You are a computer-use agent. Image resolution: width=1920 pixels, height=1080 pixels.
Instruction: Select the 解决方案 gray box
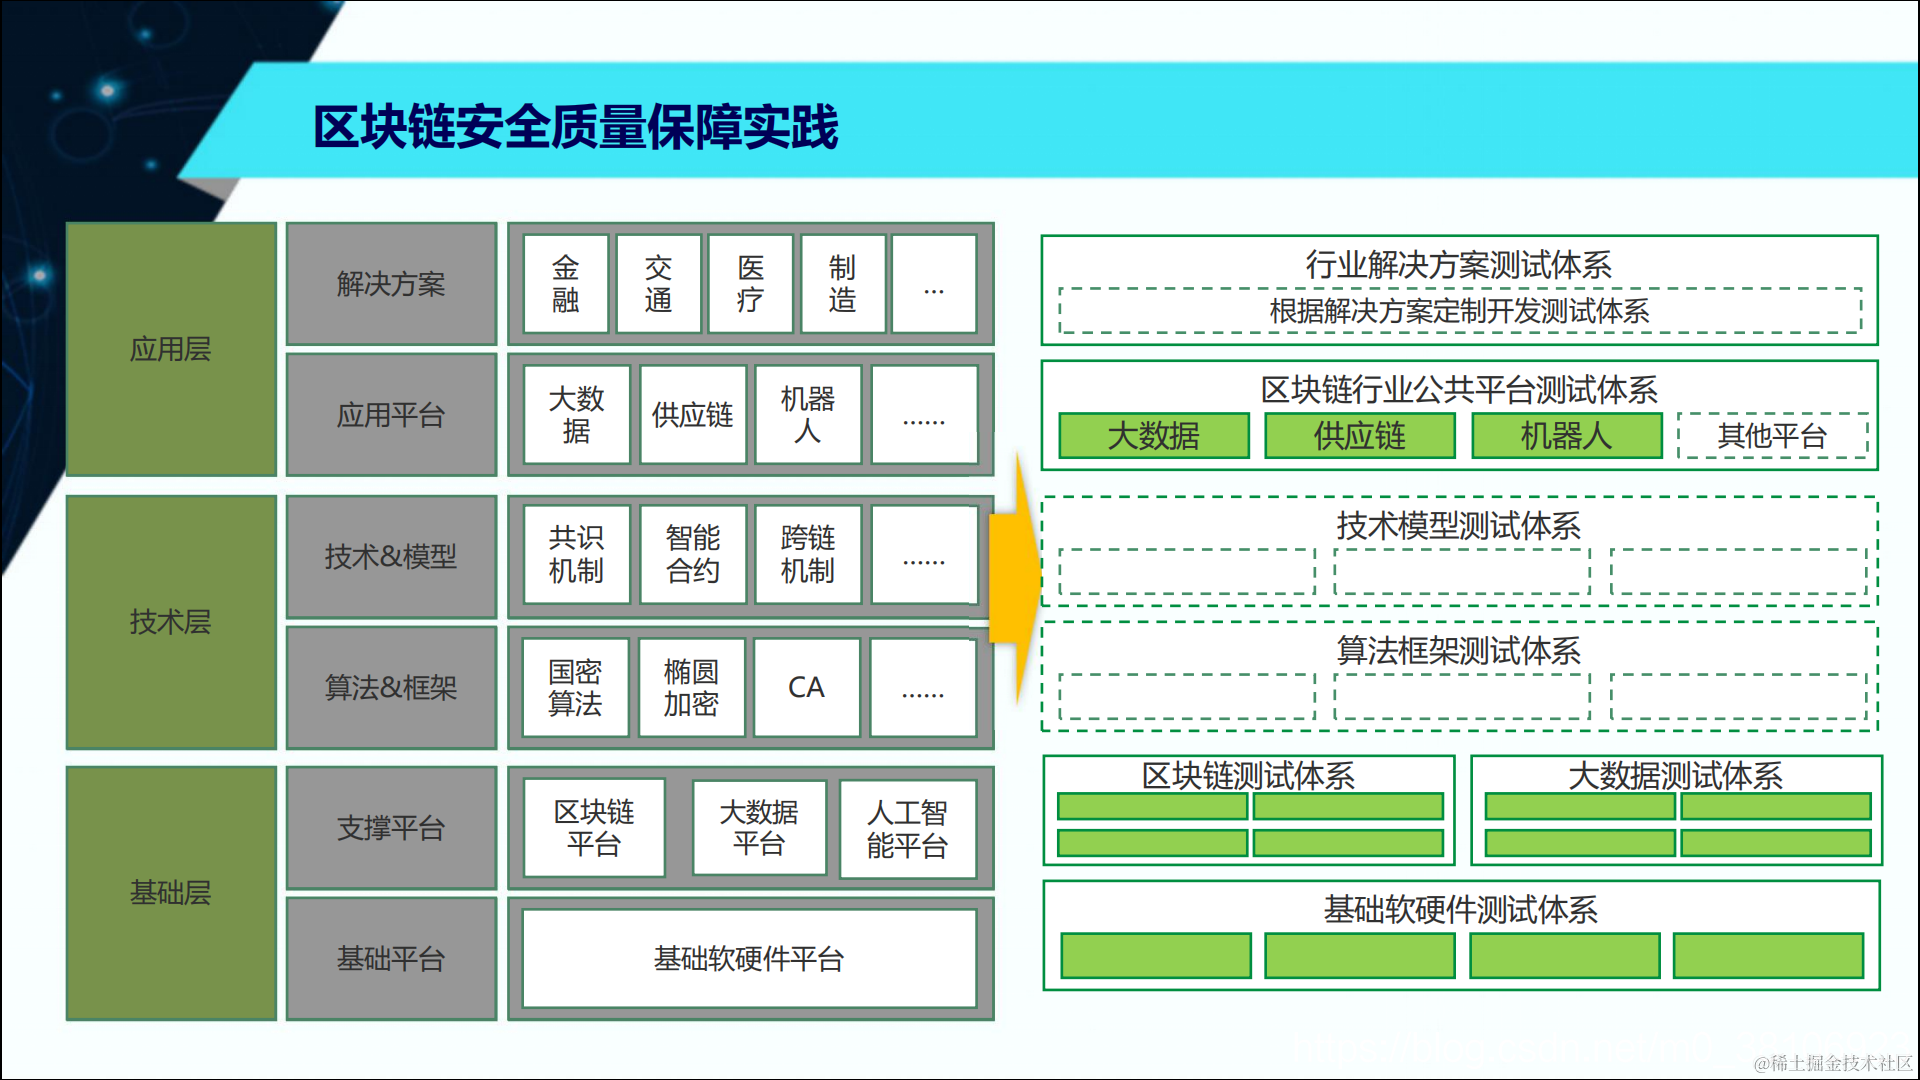pyautogui.click(x=391, y=284)
